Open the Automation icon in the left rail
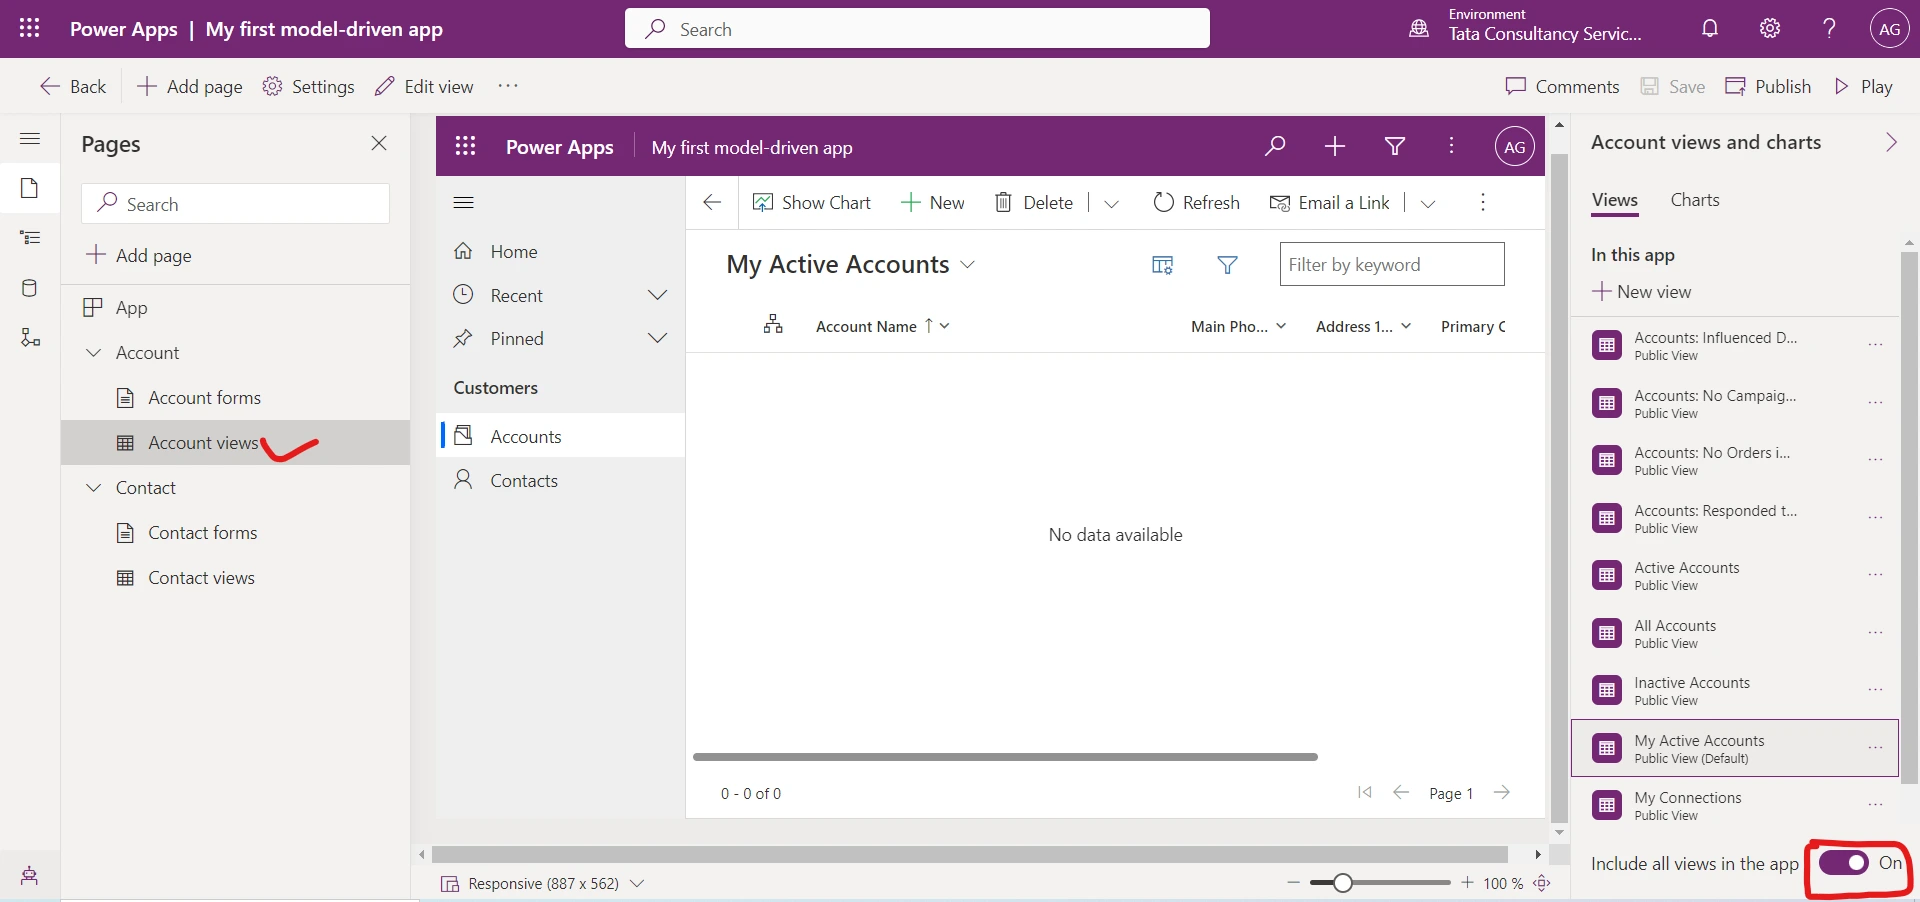The image size is (1920, 902). coord(30,338)
